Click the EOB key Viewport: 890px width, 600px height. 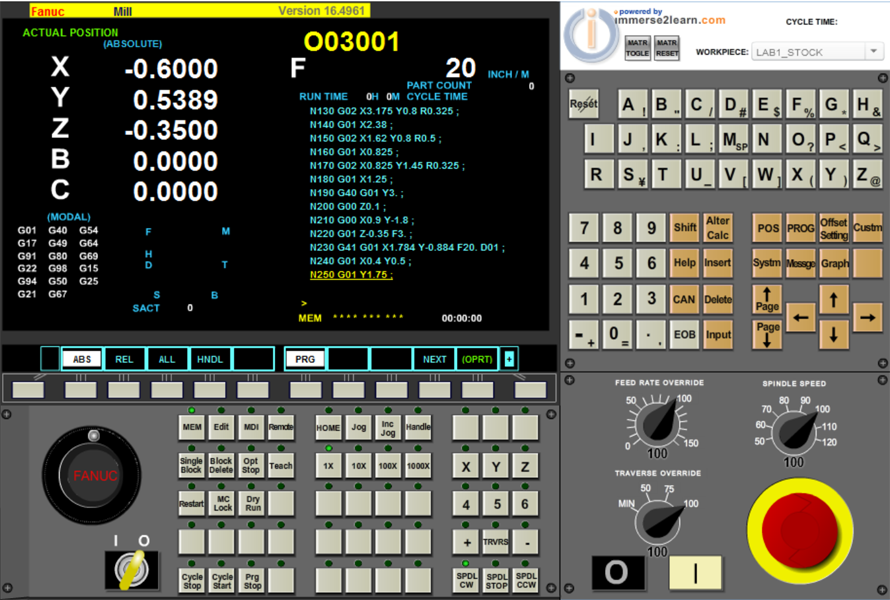tap(685, 334)
